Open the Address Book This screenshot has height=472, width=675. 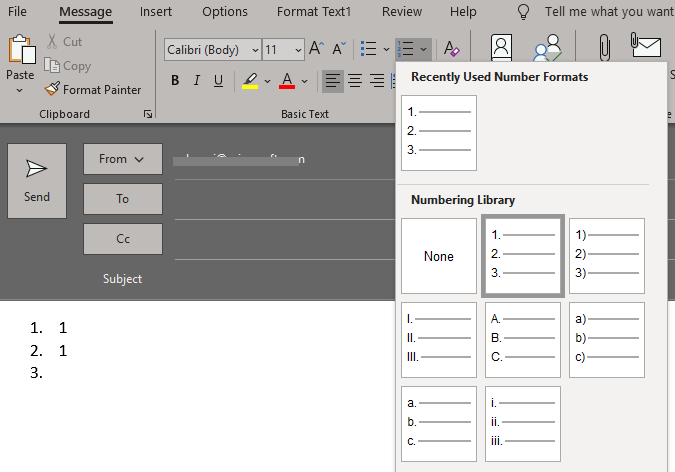(x=501, y=47)
